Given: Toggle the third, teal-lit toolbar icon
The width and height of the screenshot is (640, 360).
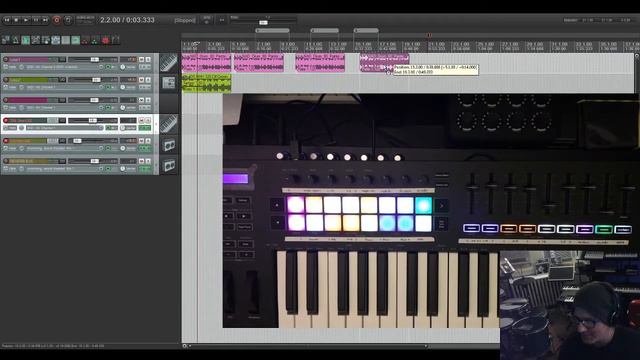Looking at the screenshot, I should tap(26, 40).
